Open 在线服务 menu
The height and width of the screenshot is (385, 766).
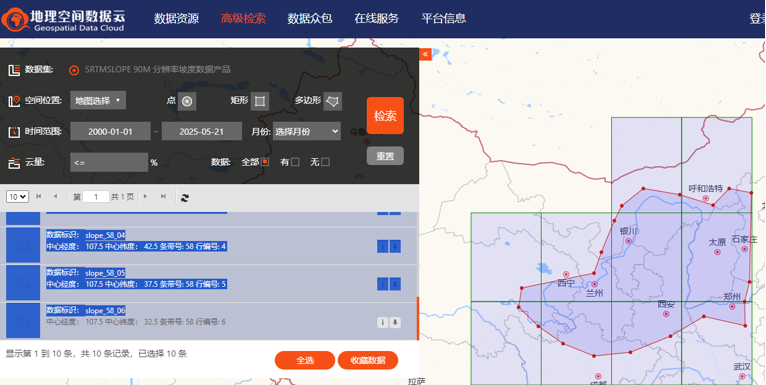377,19
